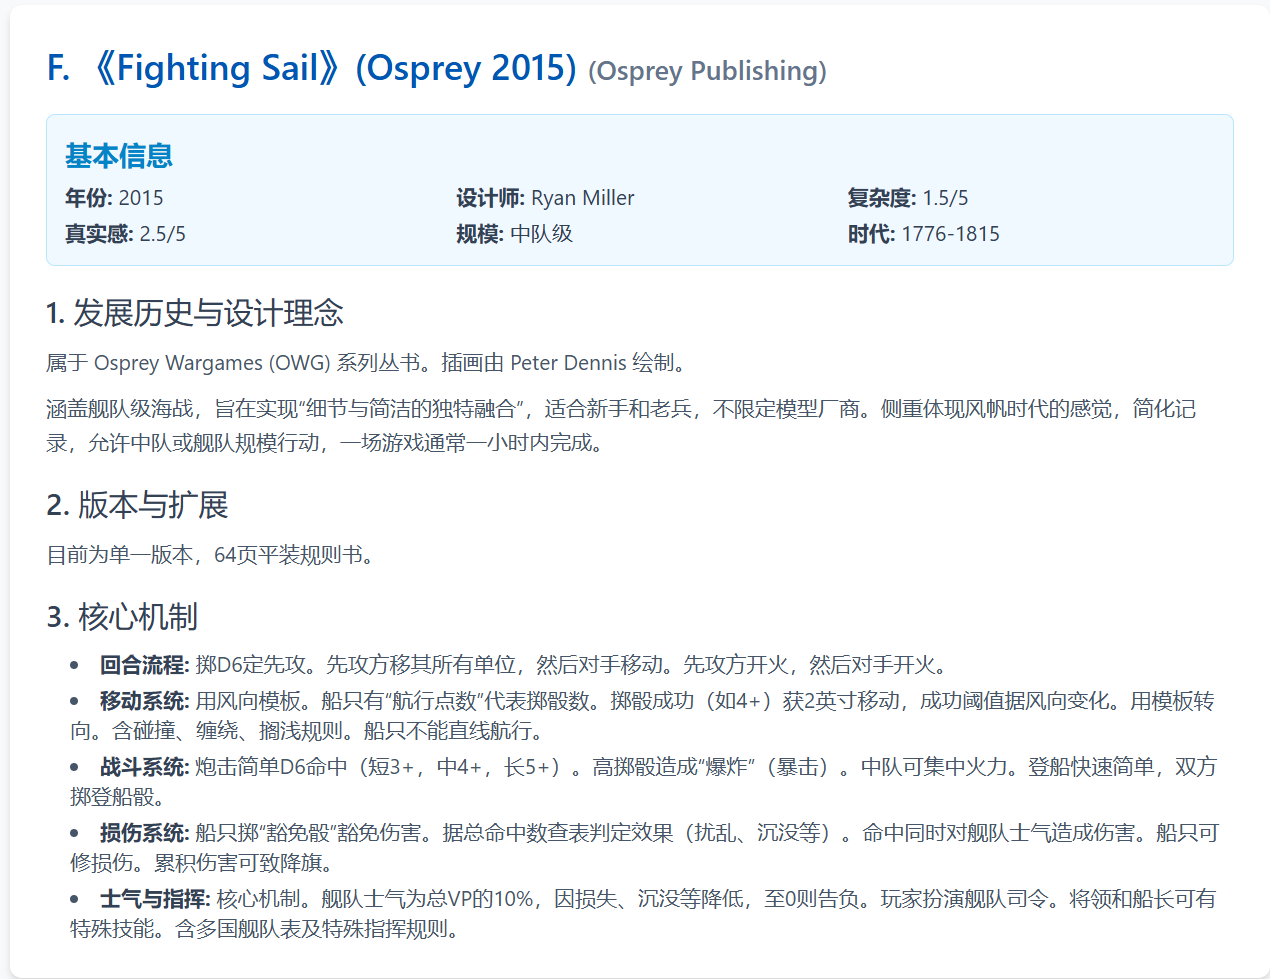
Task: Select the "损伤系统:" bullet label
Action: click(x=145, y=833)
